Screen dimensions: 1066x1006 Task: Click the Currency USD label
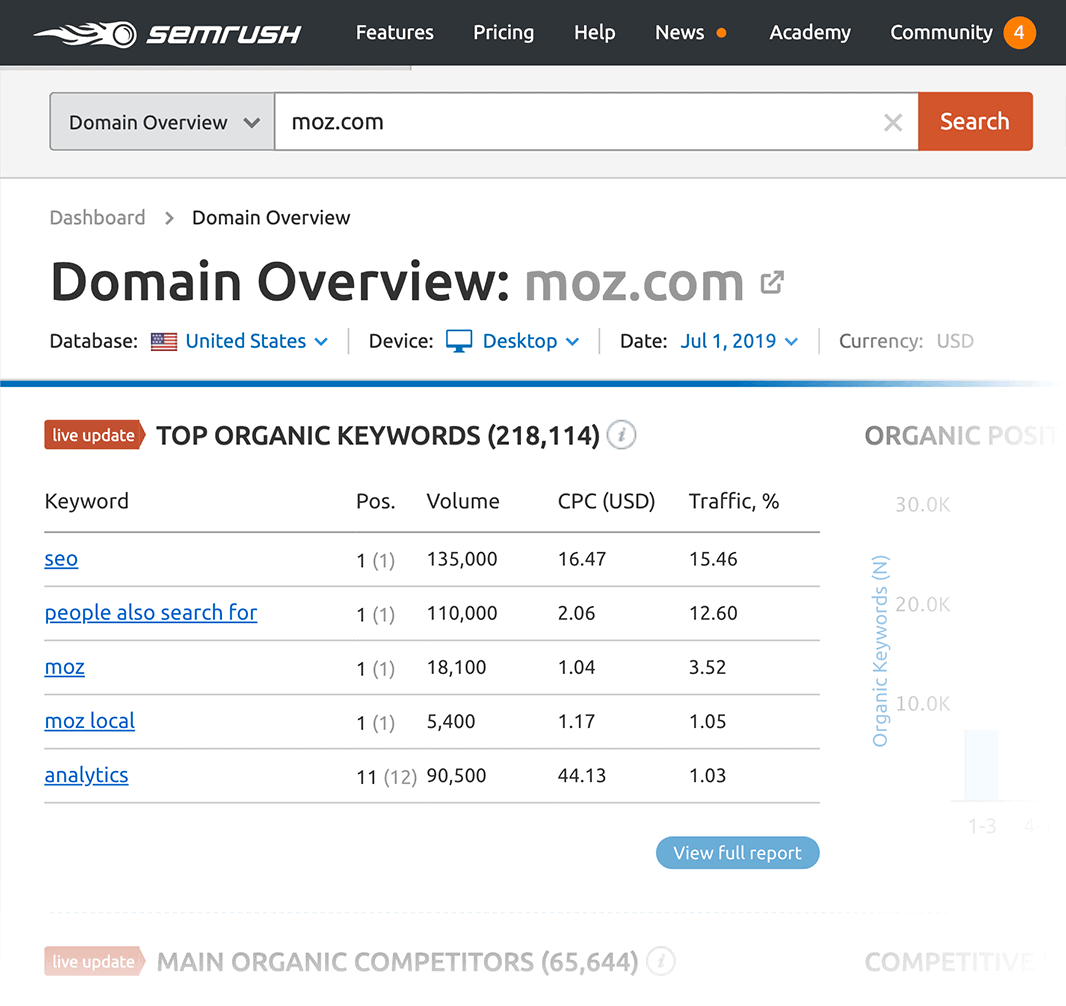[x=906, y=341]
